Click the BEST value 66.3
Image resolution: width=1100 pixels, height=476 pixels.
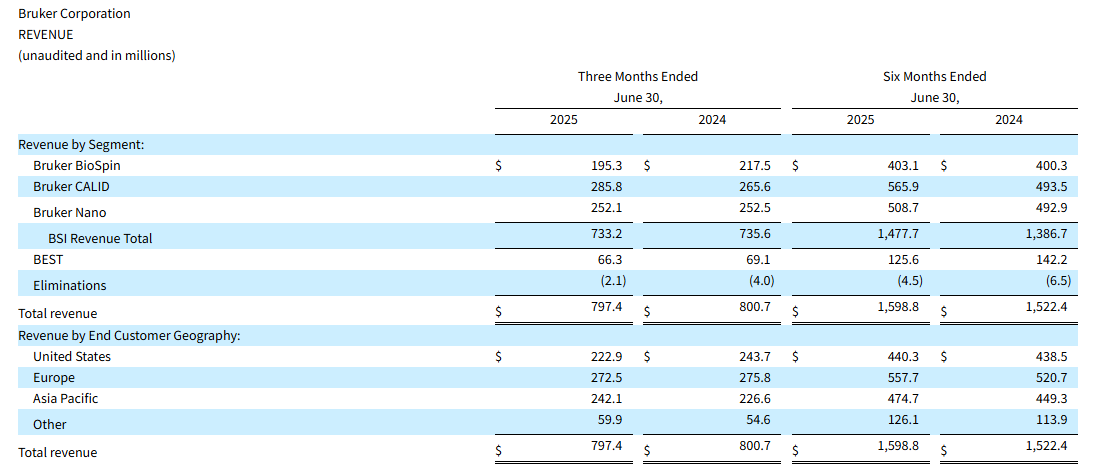click(610, 259)
